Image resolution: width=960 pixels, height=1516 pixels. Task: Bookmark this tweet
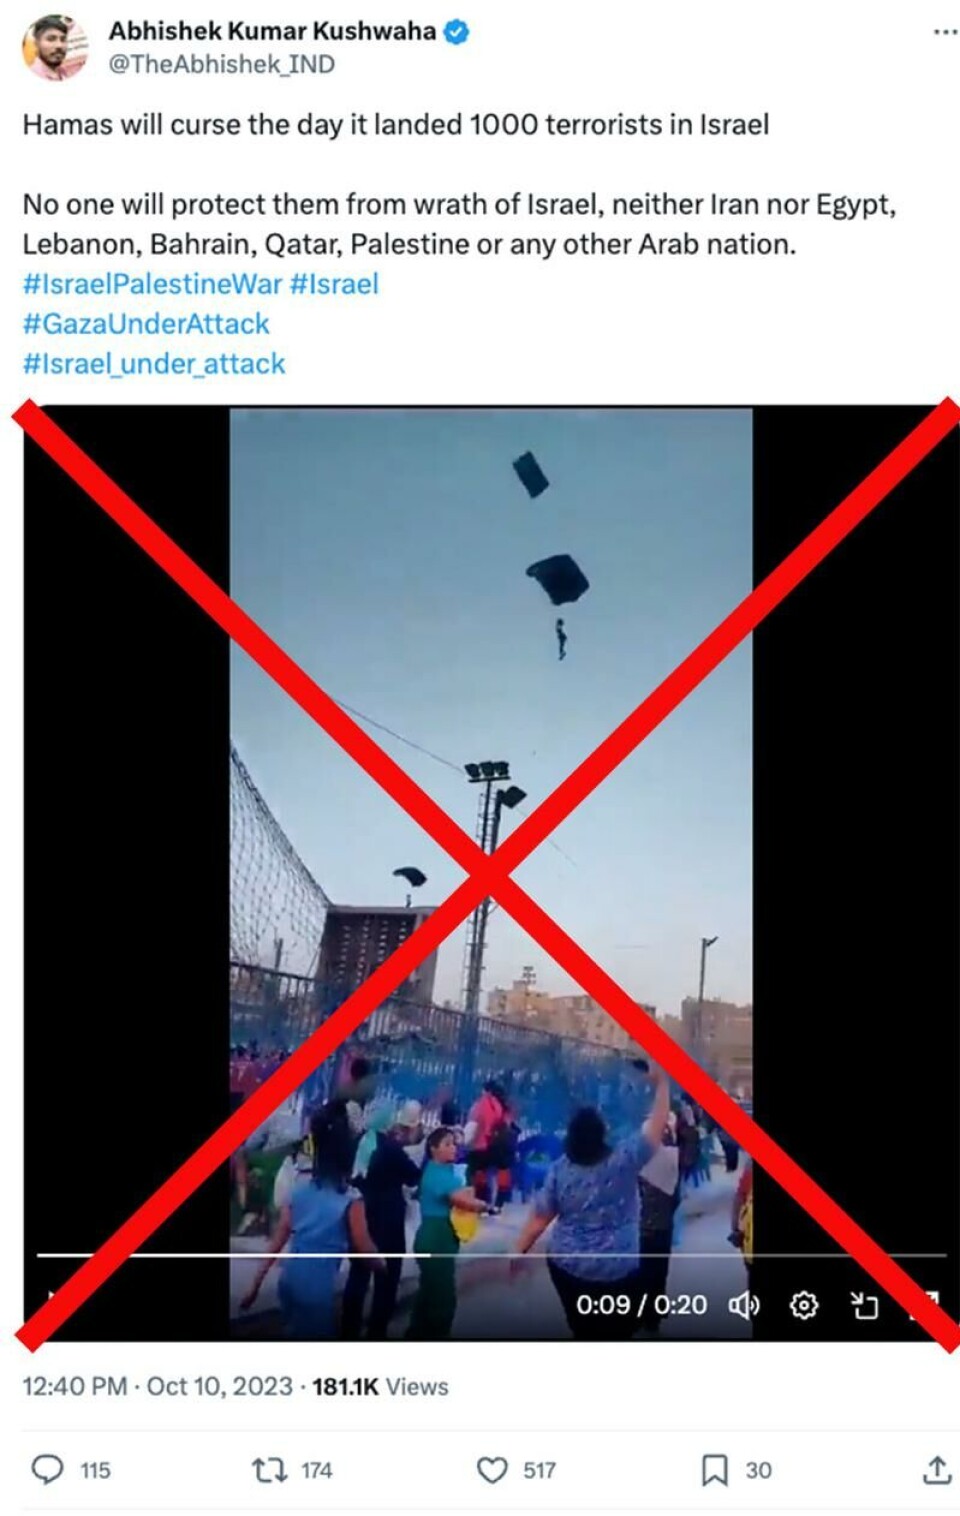point(714,1470)
